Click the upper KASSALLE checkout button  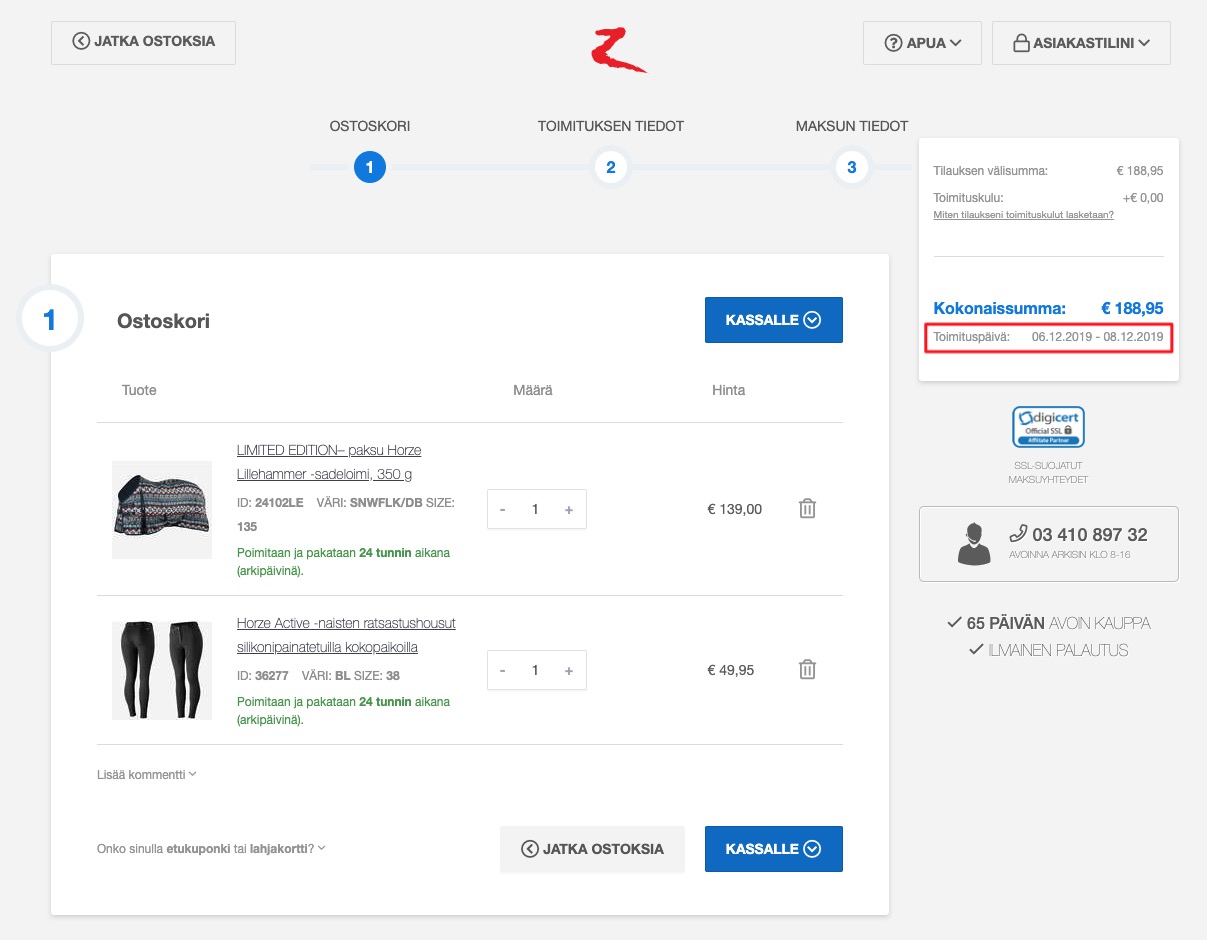[x=774, y=320]
